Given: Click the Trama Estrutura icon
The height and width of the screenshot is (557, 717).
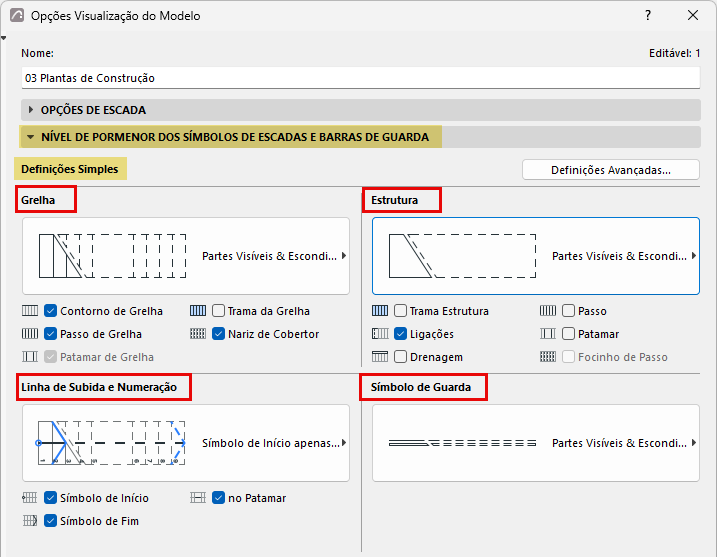Looking at the screenshot, I should [380, 311].
